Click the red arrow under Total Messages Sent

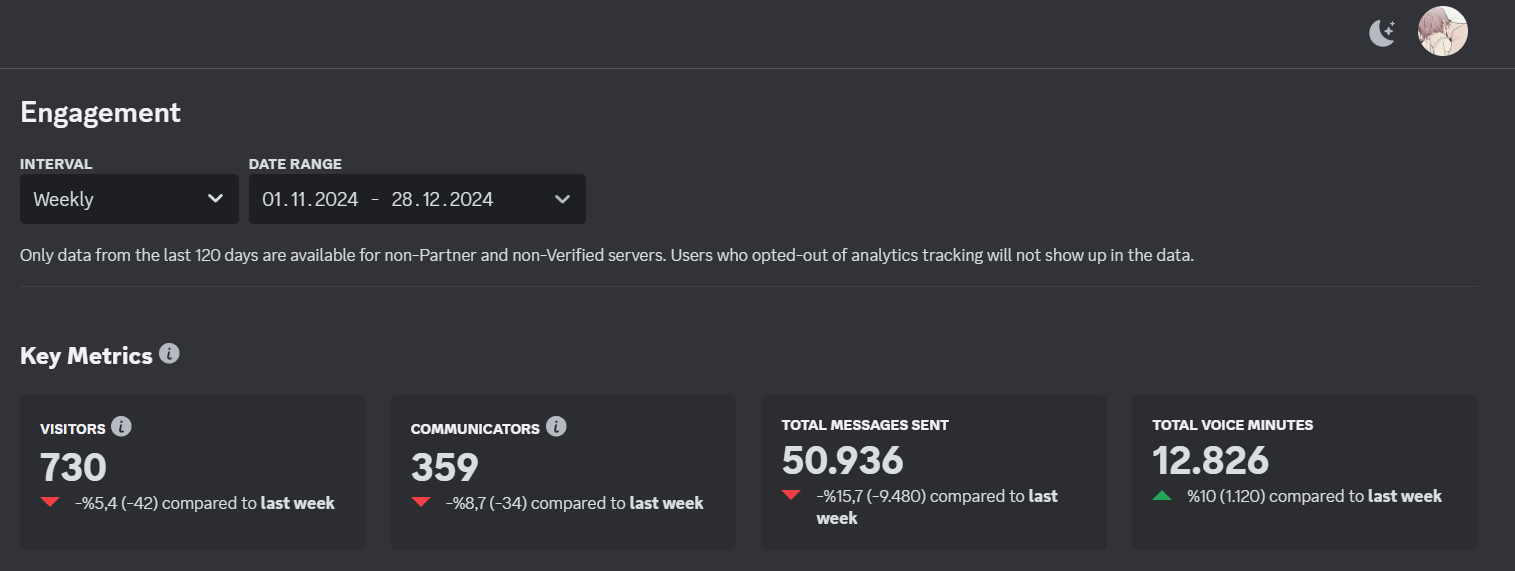point(792,495)
